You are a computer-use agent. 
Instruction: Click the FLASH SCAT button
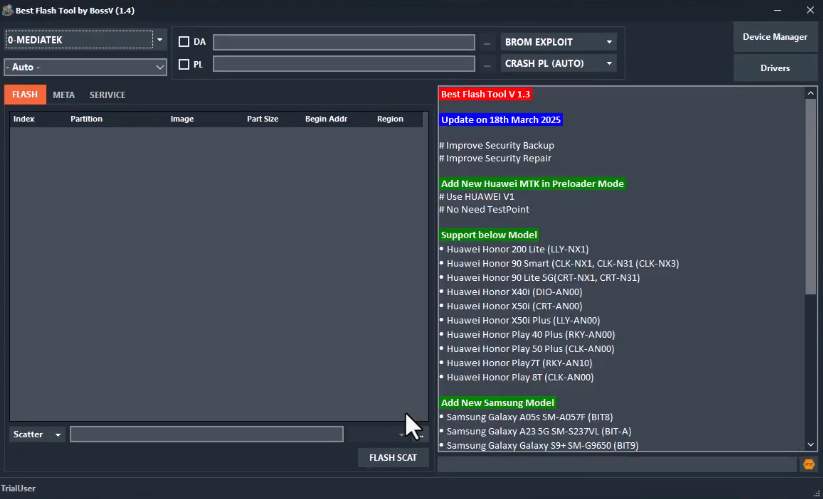(393, 458)
